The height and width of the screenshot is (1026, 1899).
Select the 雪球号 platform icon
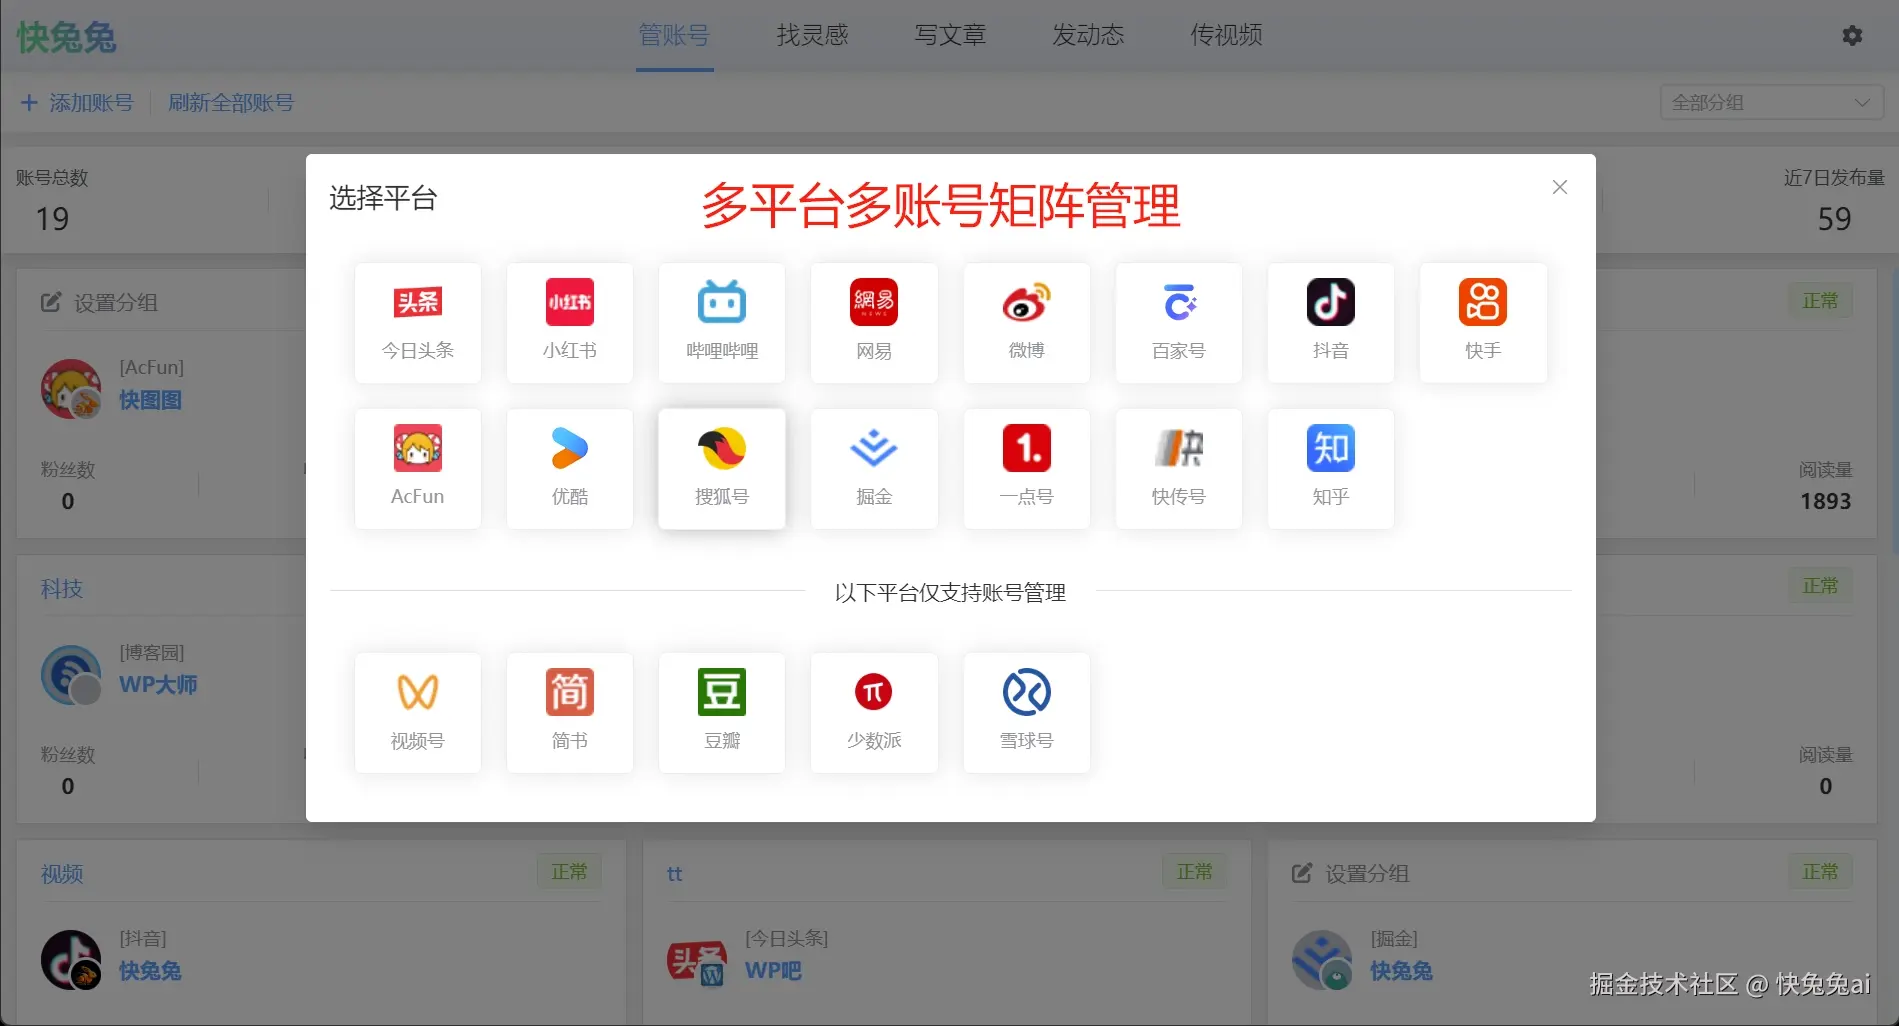pyautogui.click(x=1026, y=712)
